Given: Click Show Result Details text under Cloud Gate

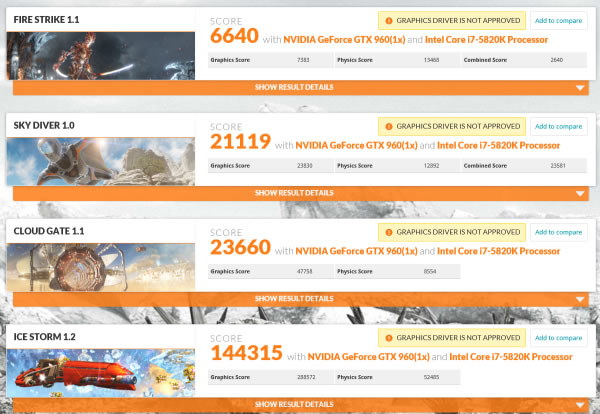Looking at the screenshot, I should [x=294, y=298].
